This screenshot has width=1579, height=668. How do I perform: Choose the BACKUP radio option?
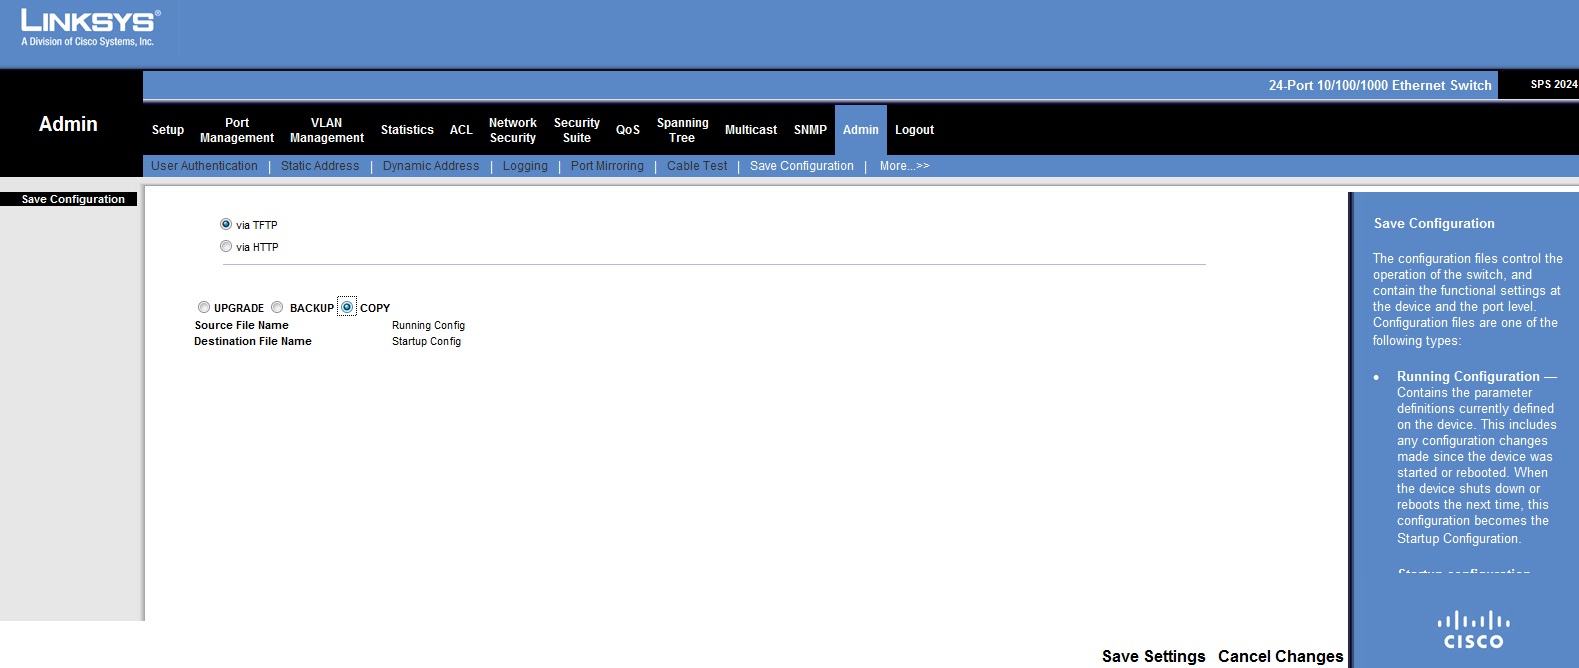277,307
